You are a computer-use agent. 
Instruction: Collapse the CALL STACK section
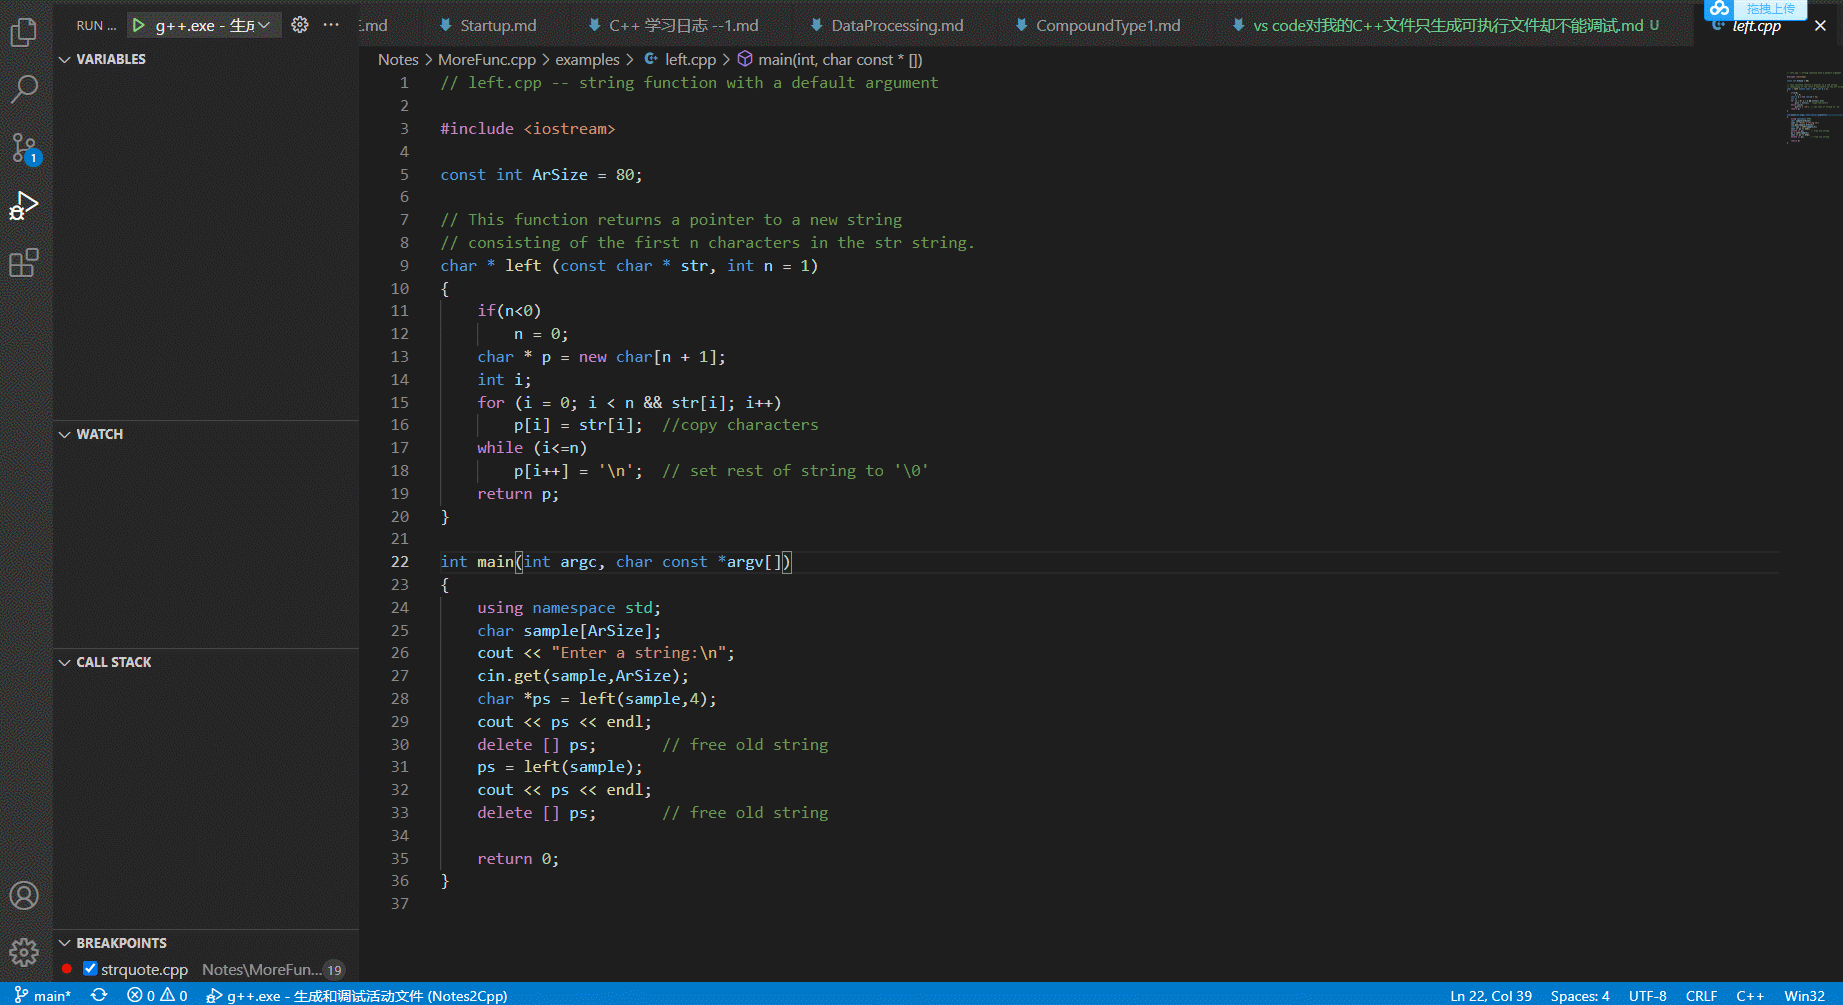pyautogui.click(x=64, y=662)
